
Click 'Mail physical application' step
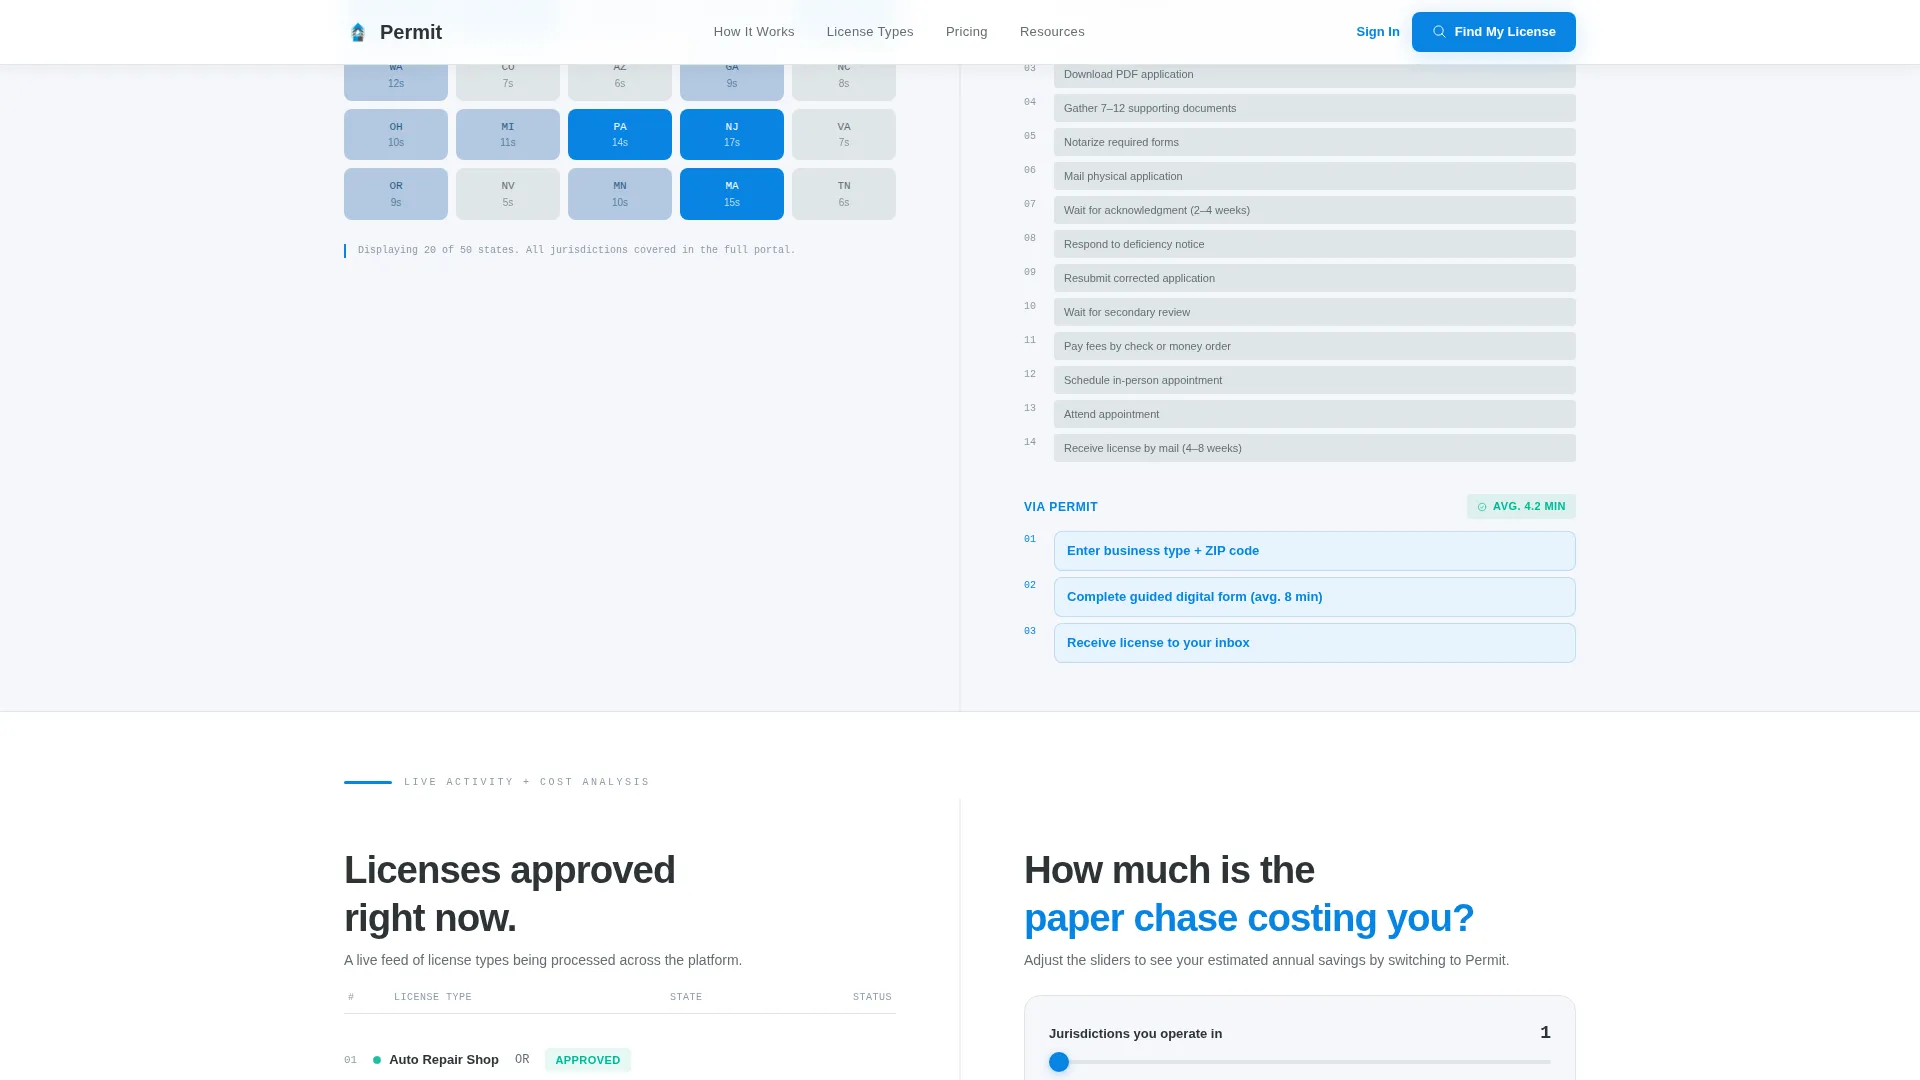point(1315,176)
